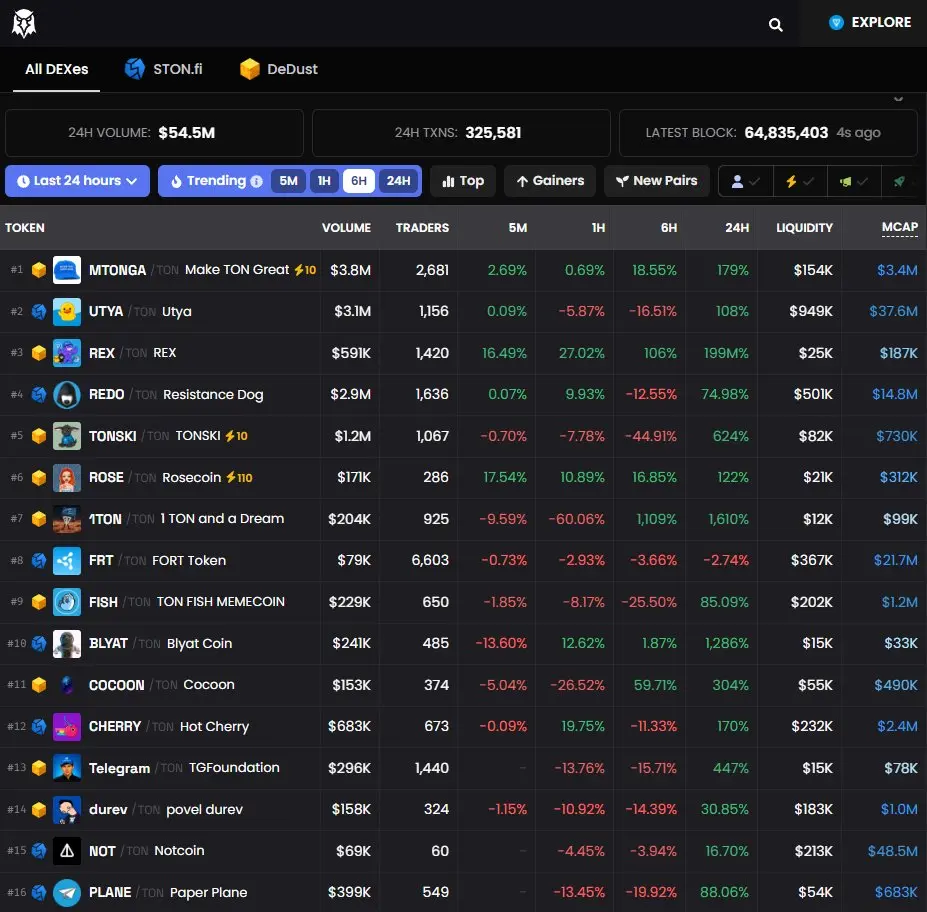This screenshot has height=912, width=927.
Task: Click the ROSE token logo
Action: [67, 478]
